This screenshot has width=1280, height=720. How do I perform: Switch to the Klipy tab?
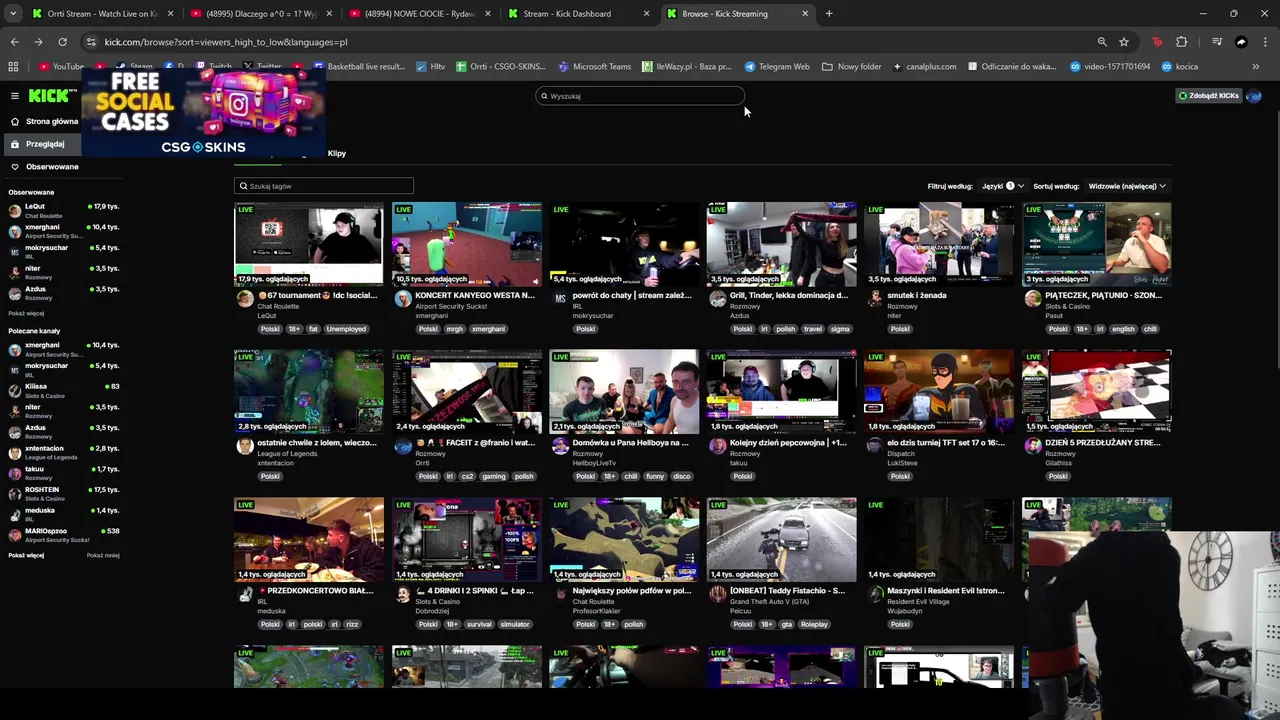pyautogui.click(x=337, y=153)
